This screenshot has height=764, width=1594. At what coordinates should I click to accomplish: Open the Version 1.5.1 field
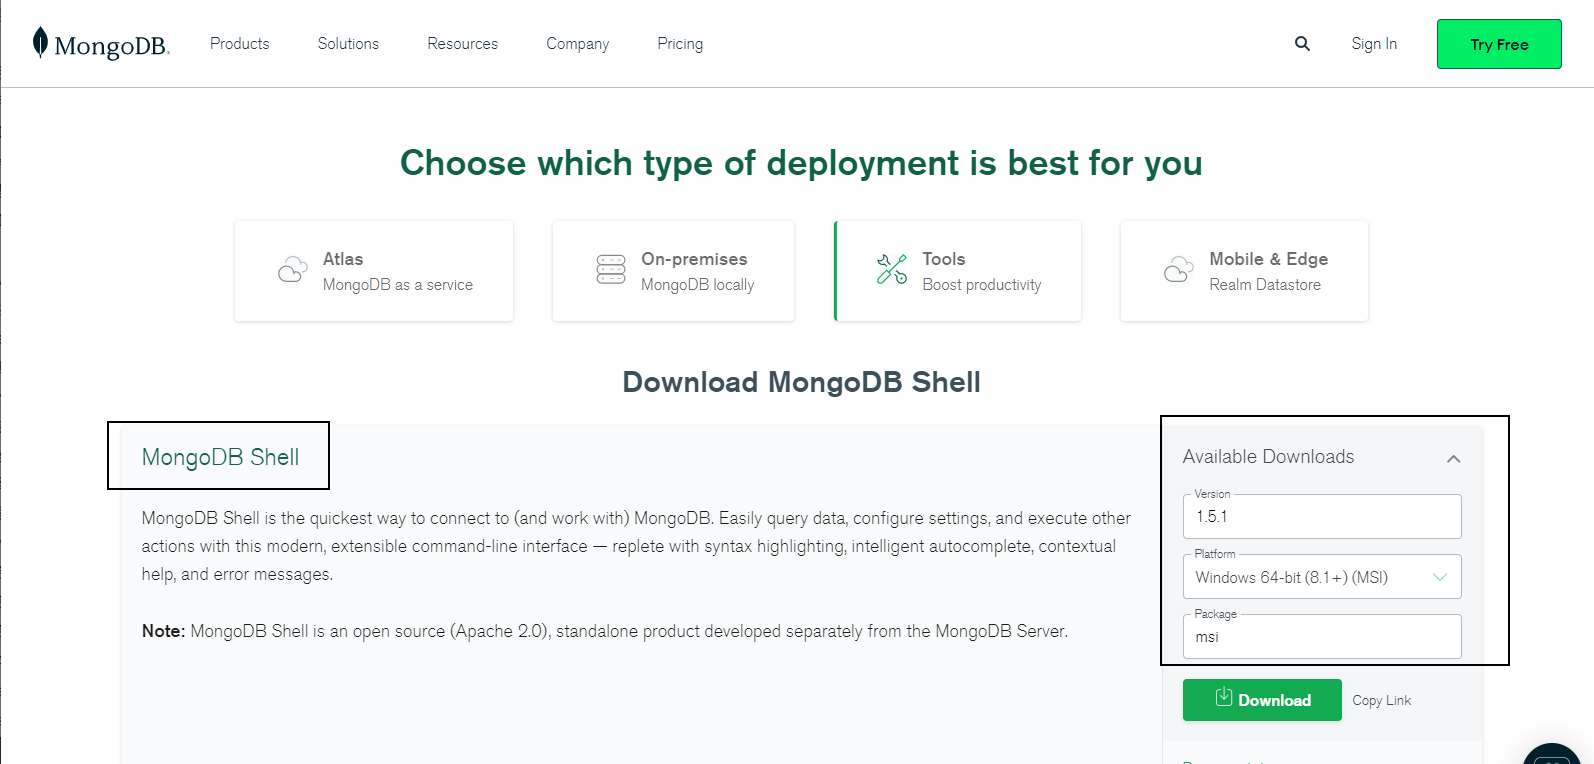(1322, 516)
